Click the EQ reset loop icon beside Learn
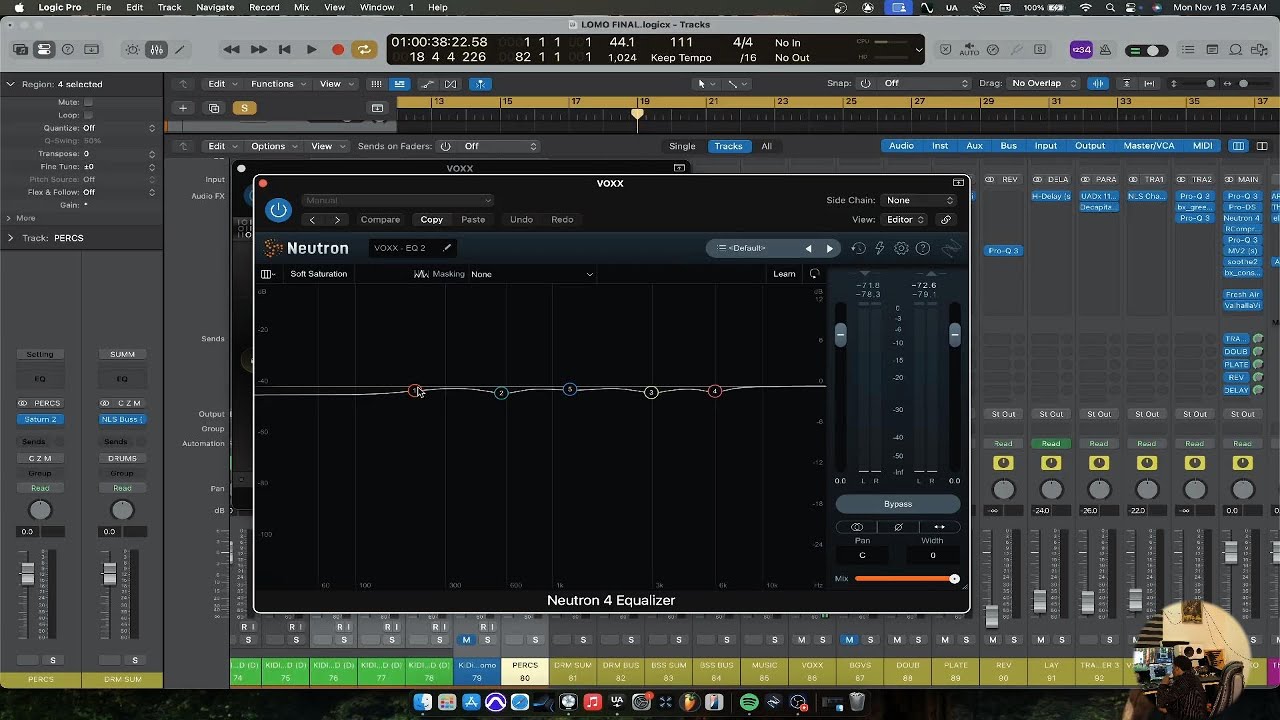Screen dimensions: 1280x720 (x=814, y=274)
